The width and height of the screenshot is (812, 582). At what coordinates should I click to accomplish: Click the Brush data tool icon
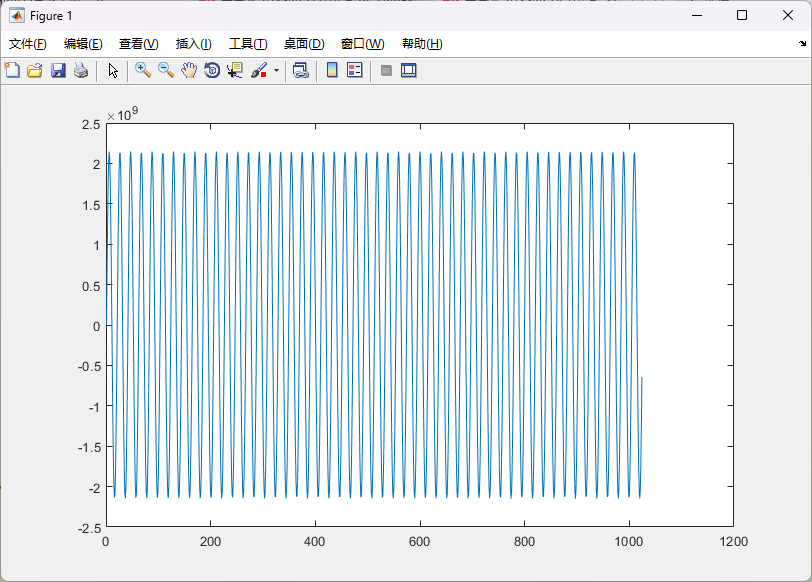point(258,70)
